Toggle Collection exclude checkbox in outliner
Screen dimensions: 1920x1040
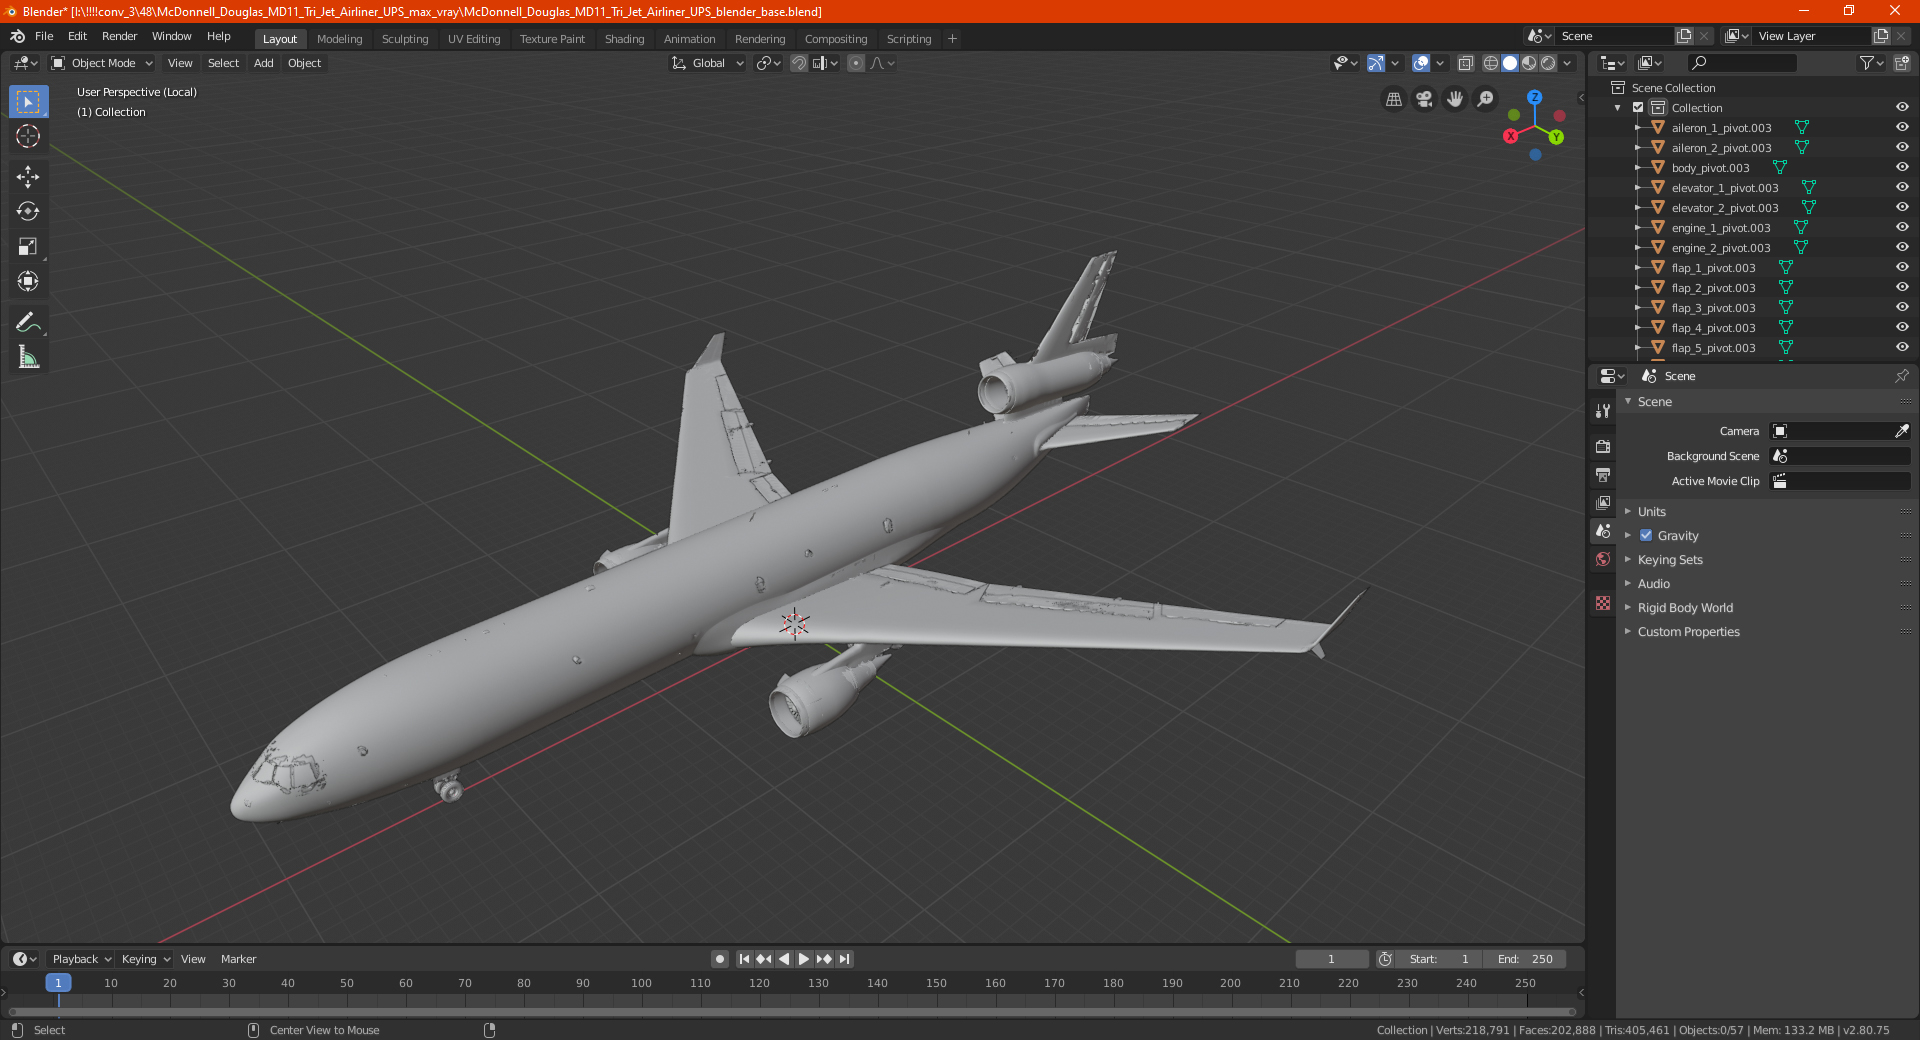click(1638, 107)
